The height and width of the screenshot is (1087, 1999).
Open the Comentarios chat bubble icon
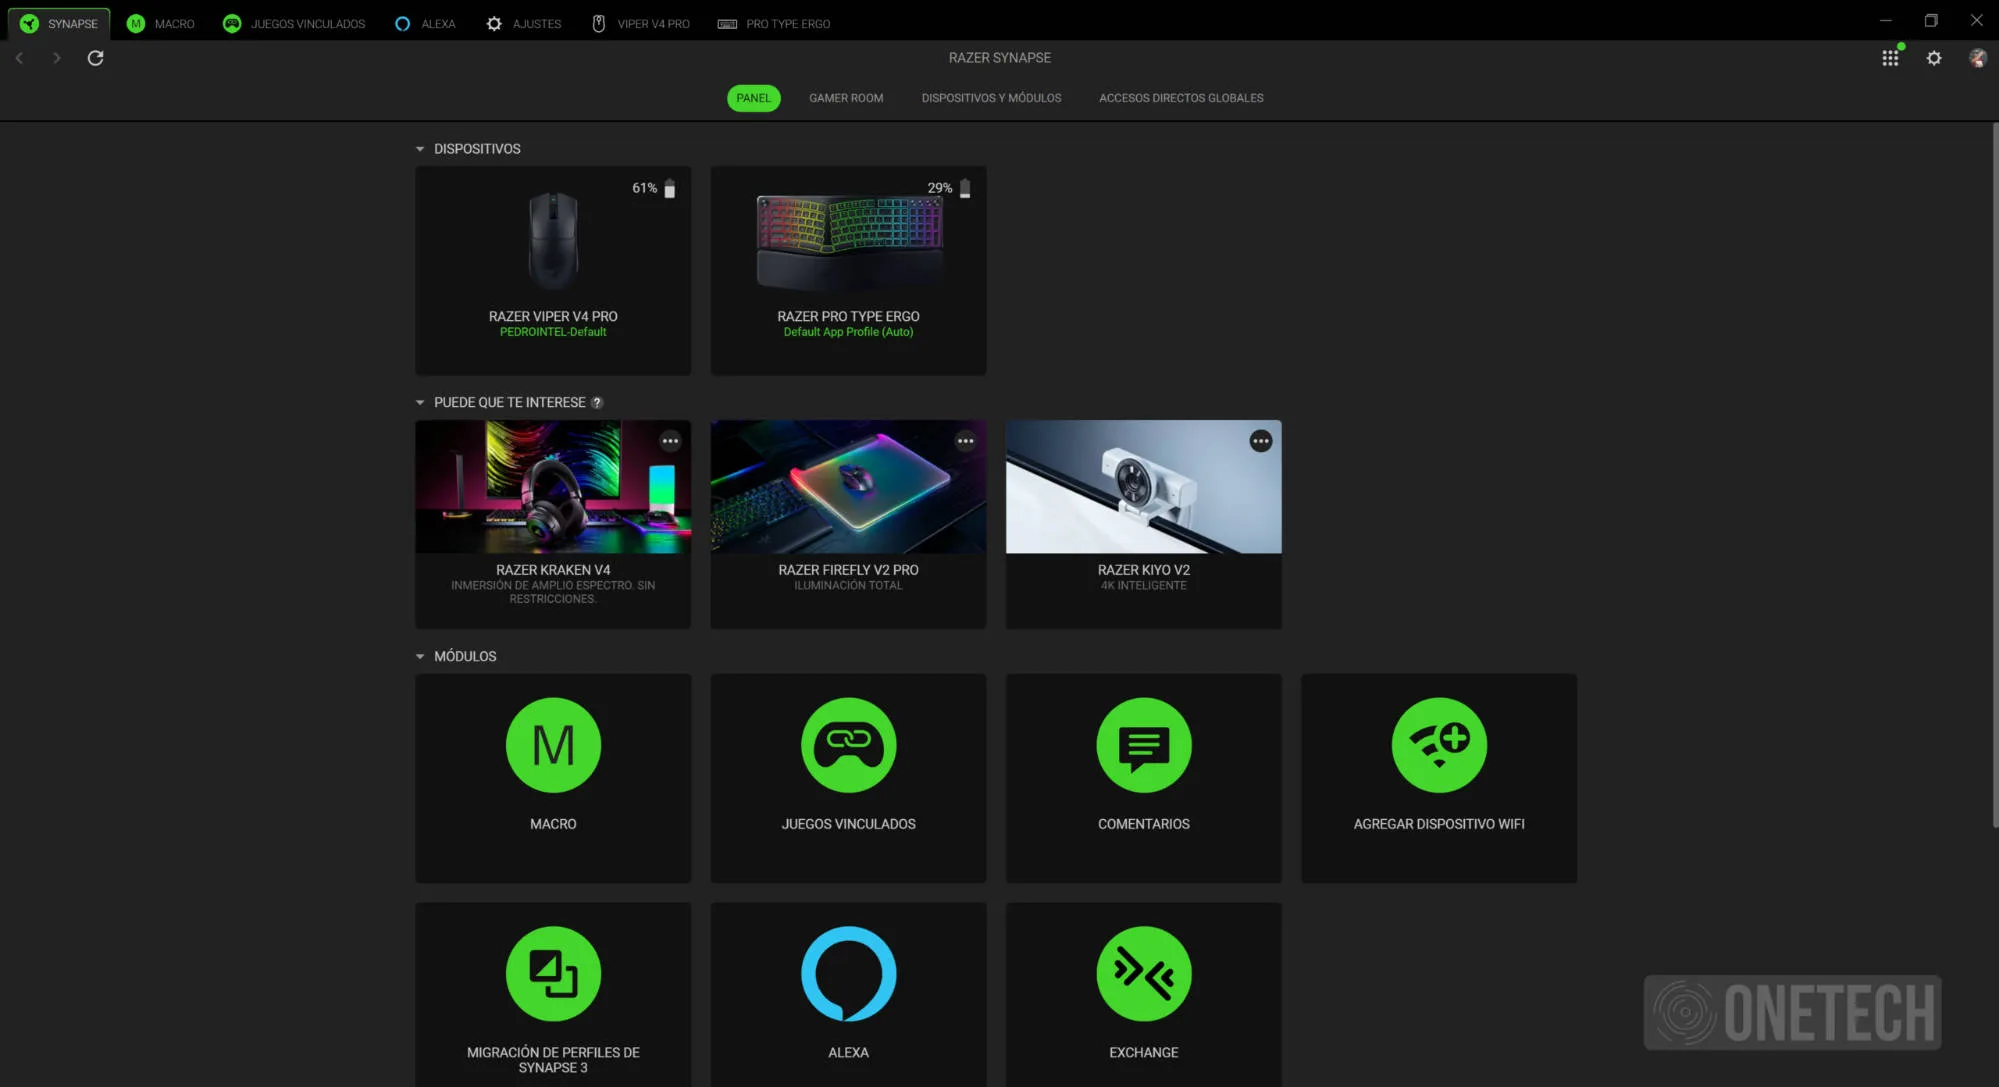pyautogui.click(x=1143, y=745)
